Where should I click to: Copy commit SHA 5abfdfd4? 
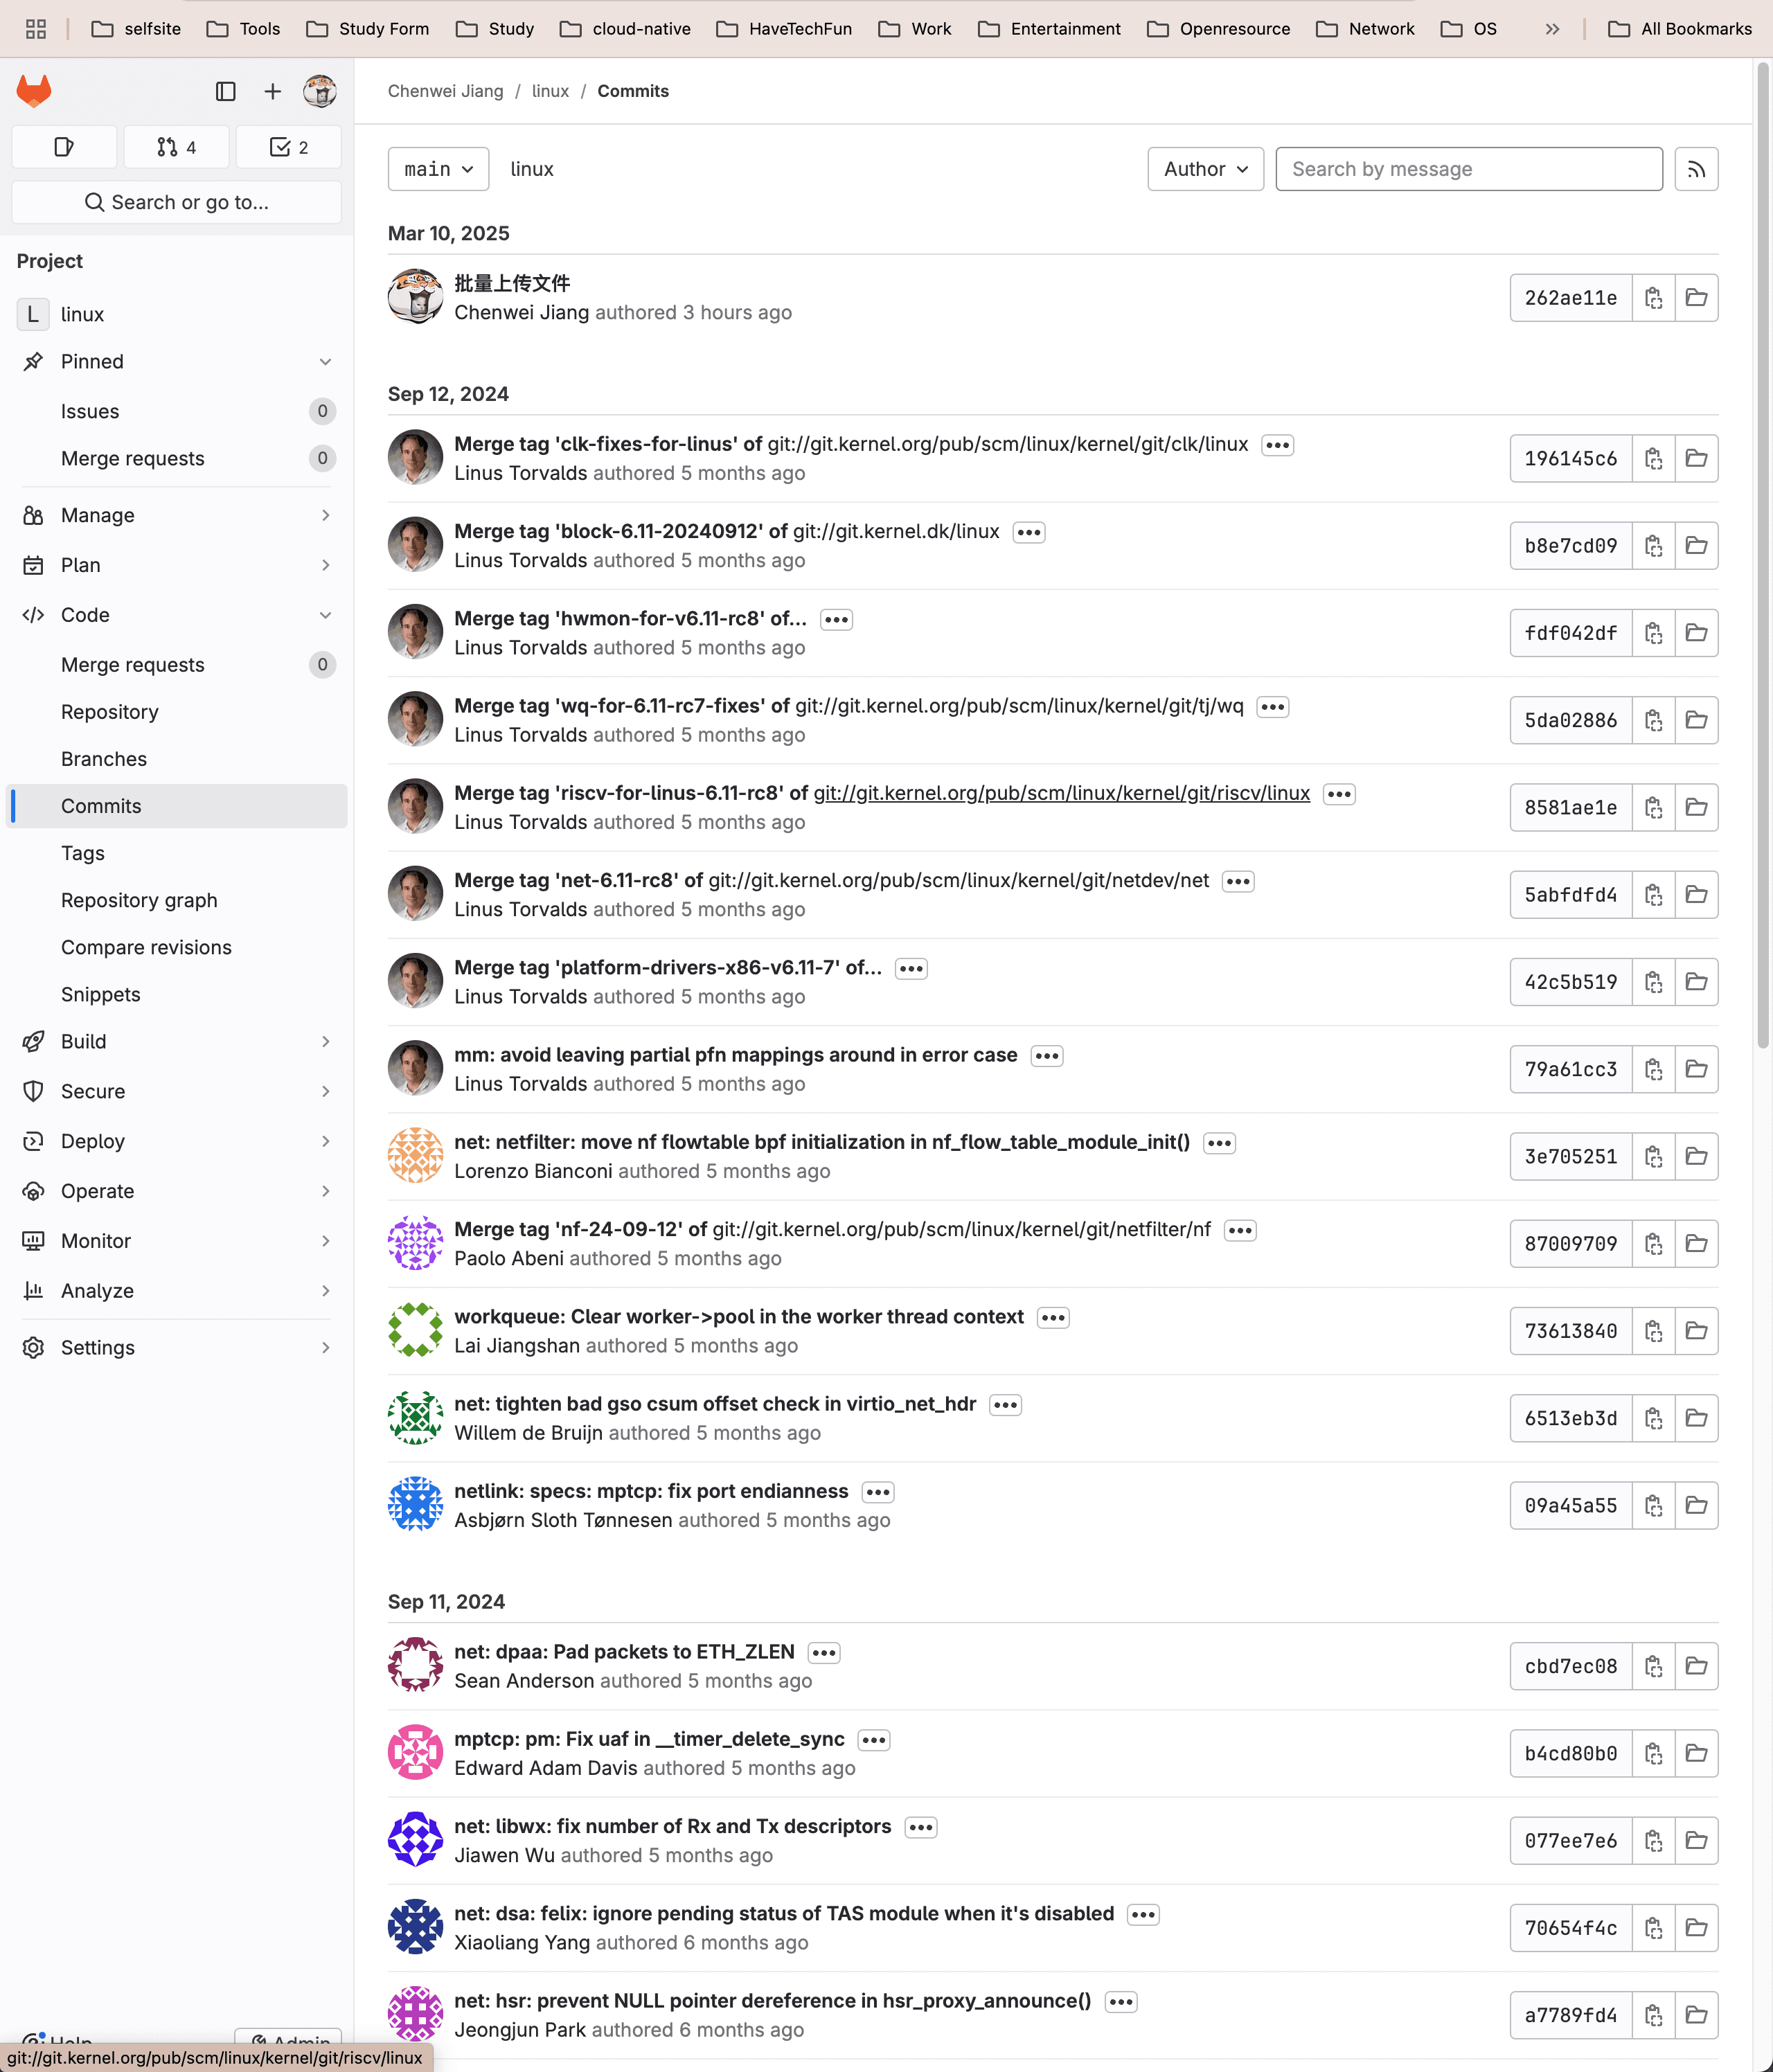(x=1653, y=895)
